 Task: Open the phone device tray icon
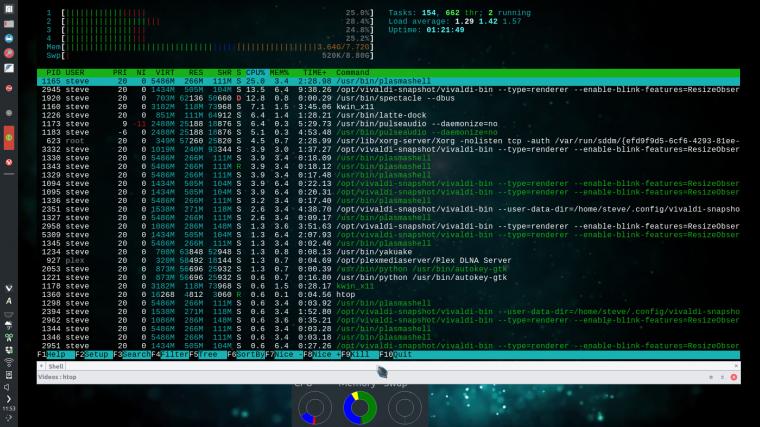[9, 375]
